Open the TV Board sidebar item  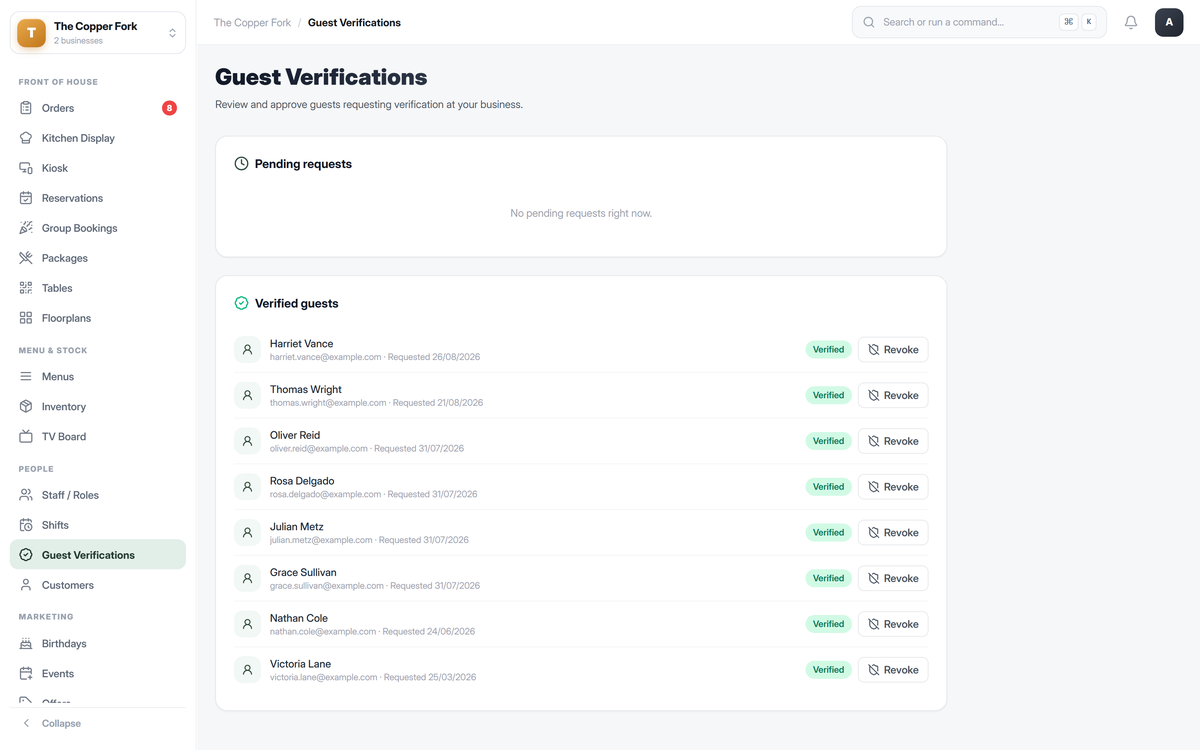click(97, 437)
